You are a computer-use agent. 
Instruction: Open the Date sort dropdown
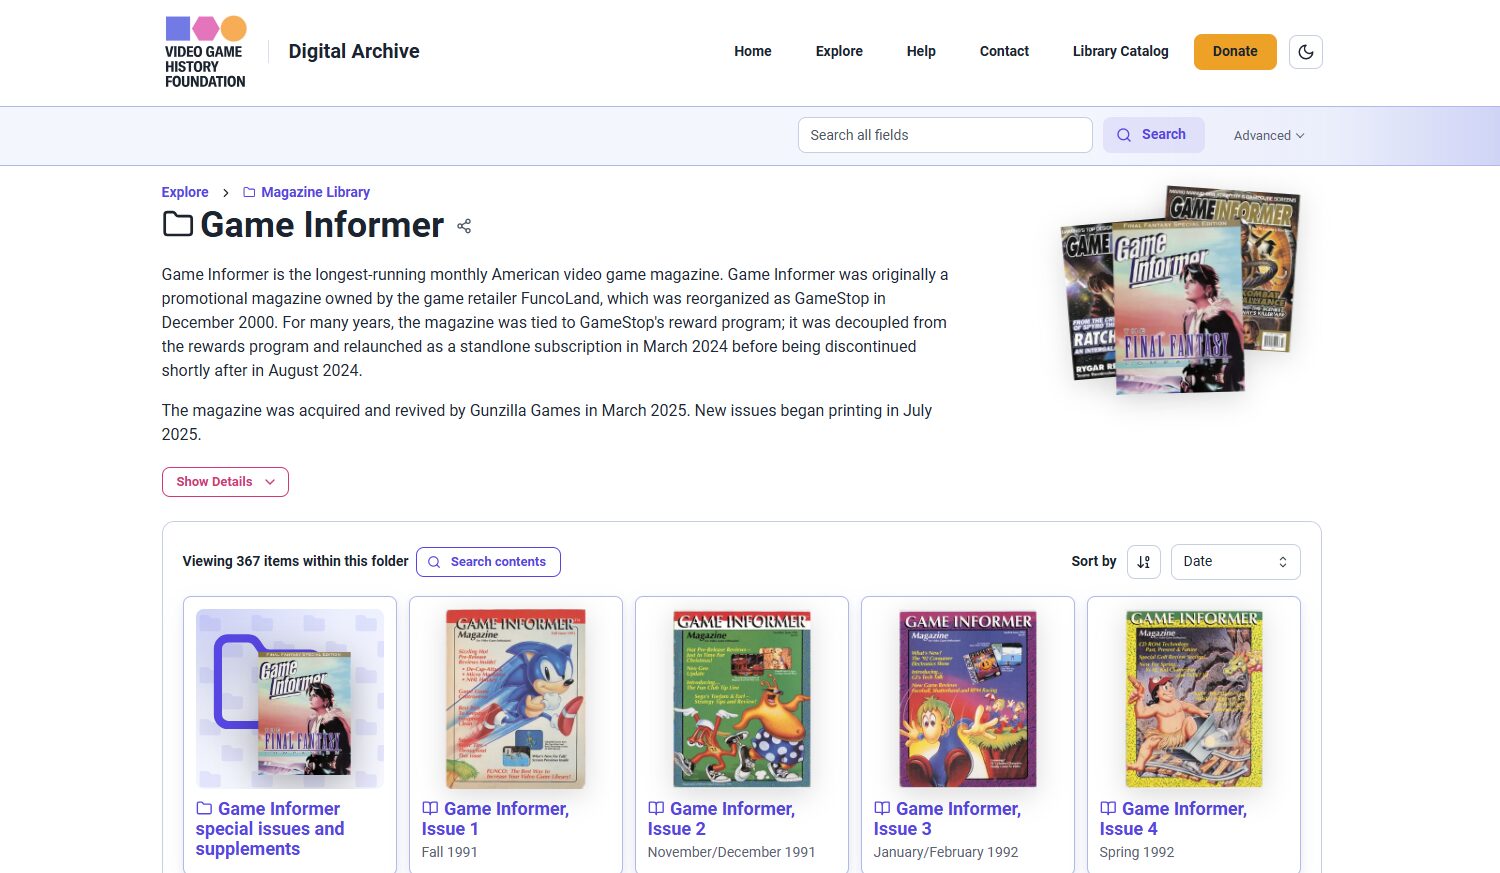[1235, 561]
